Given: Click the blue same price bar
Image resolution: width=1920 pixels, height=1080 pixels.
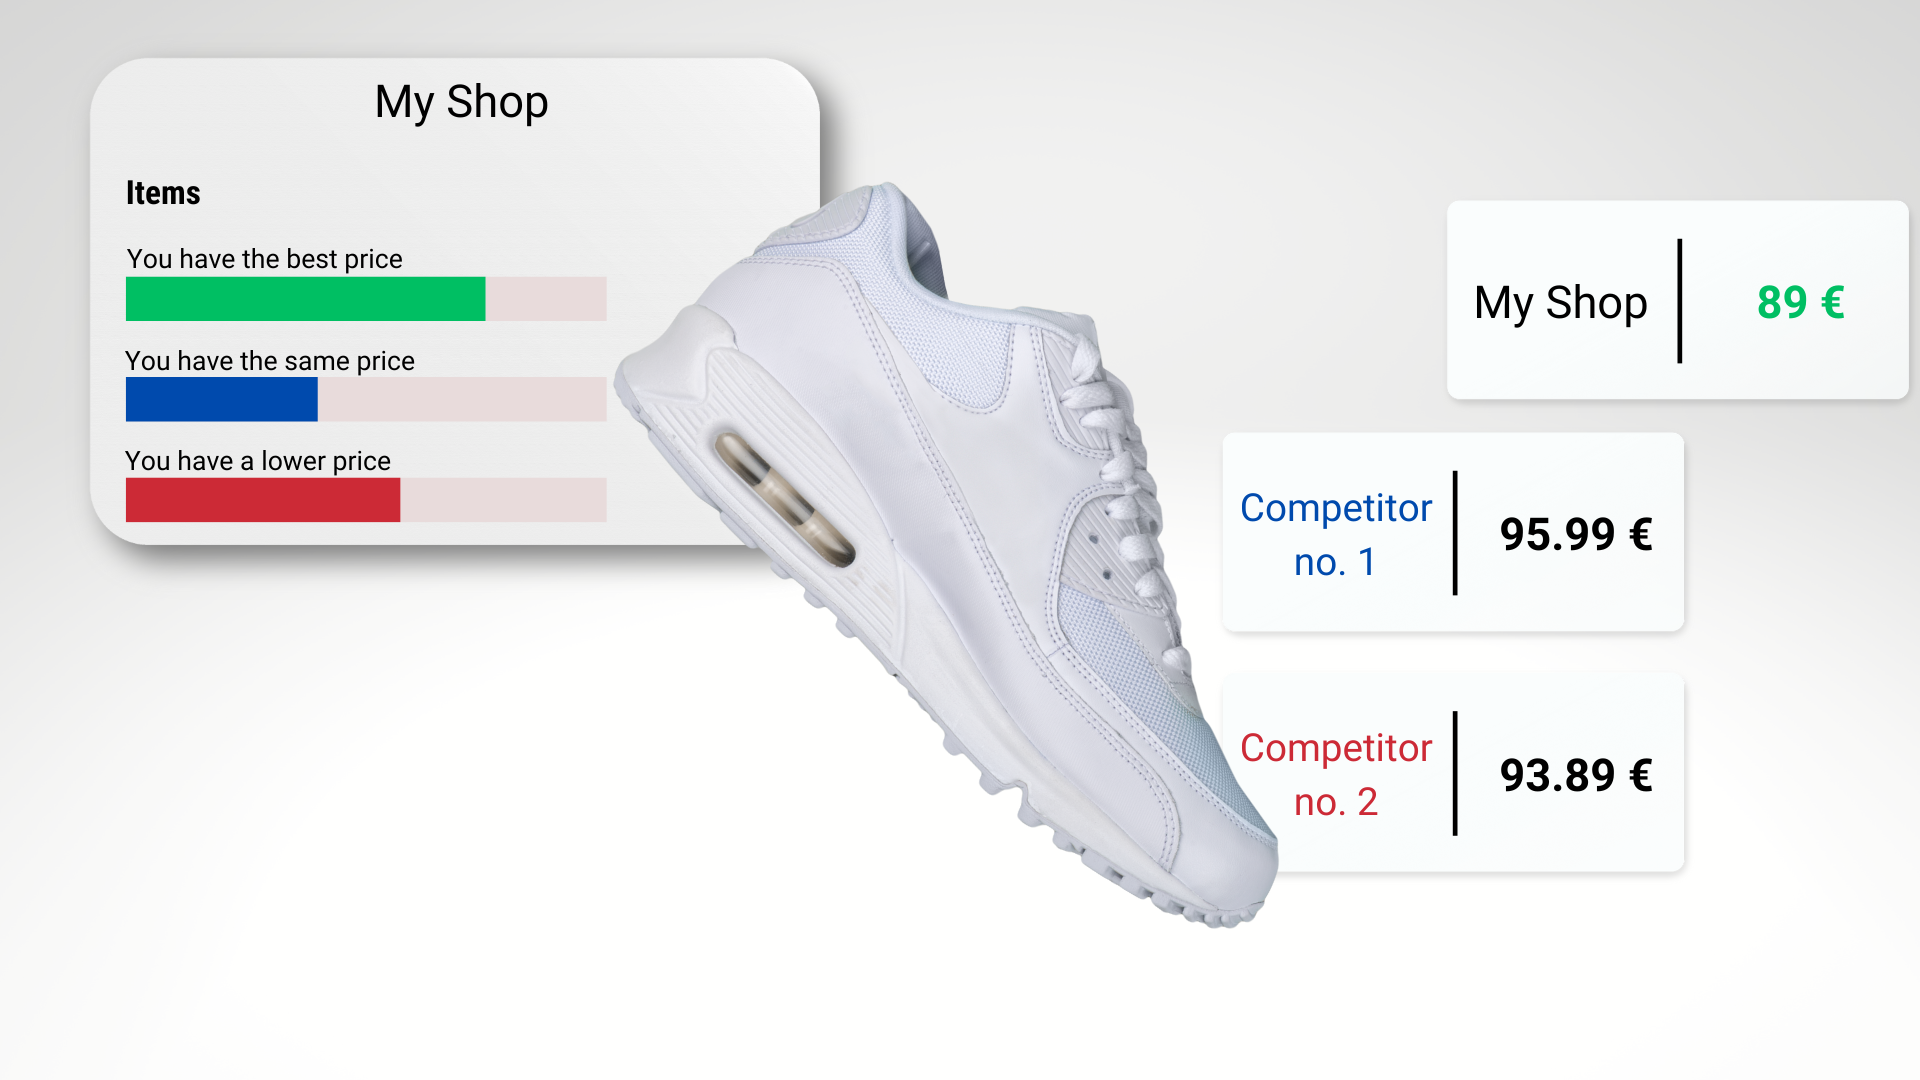Looking at the screenshot, I should coord(222,399).
